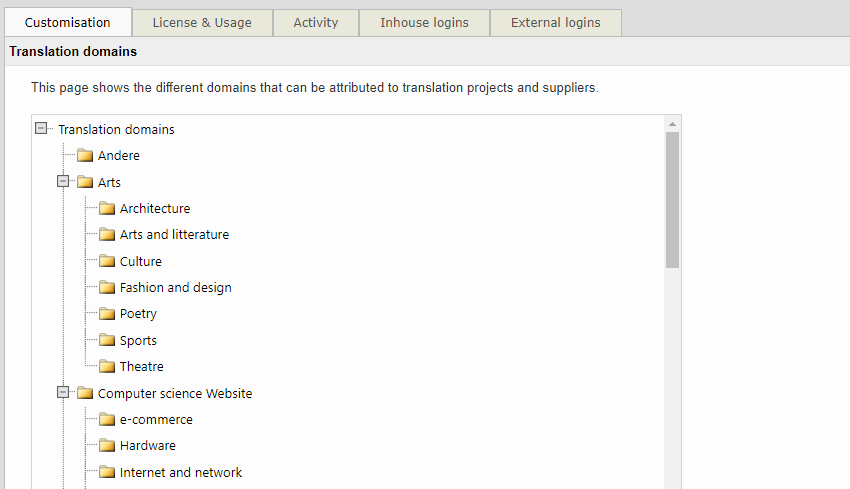Click the Theatre folder icon
This screenshot has width=850, height=489.
(107, 367)
